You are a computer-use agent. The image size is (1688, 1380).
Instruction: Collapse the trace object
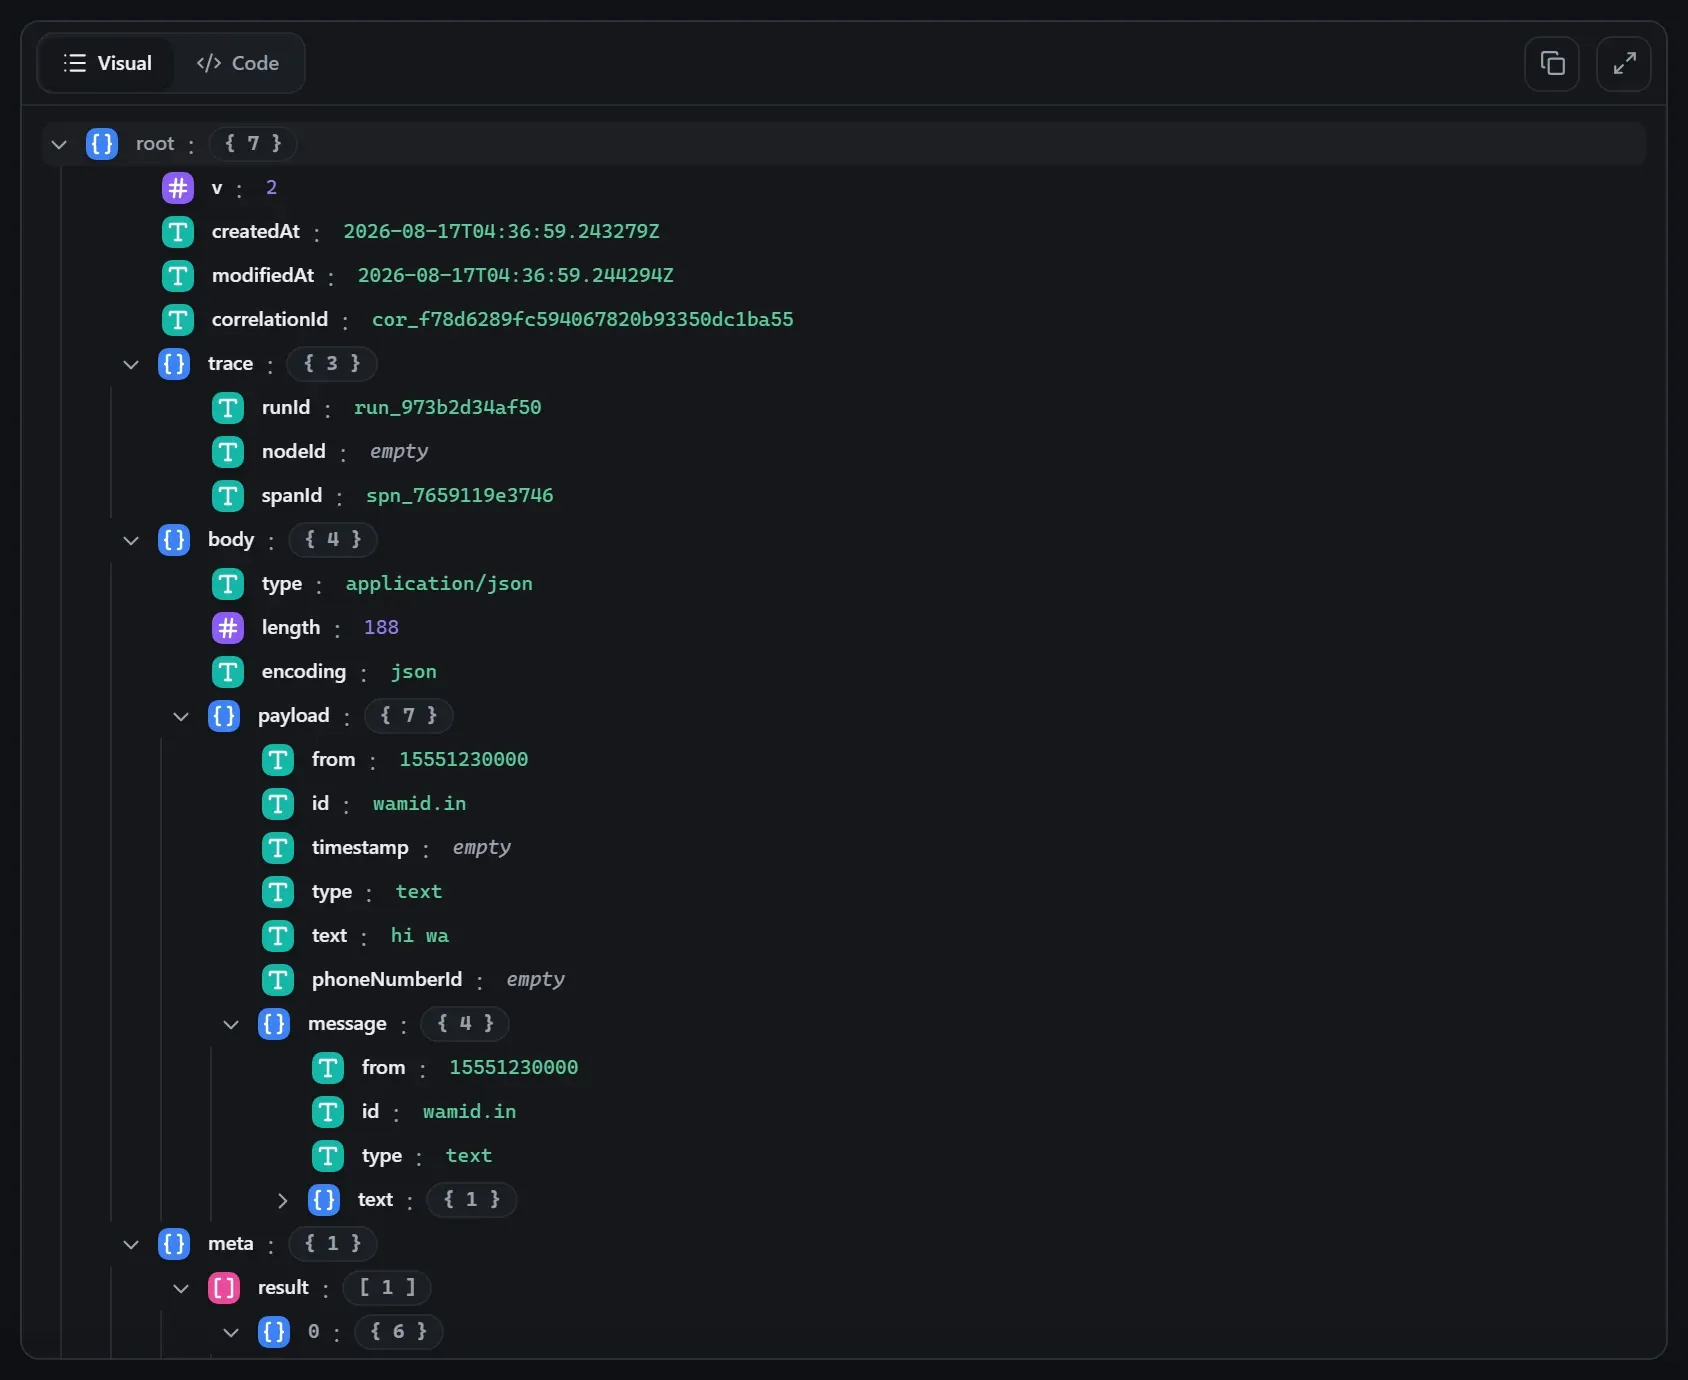click(x=131, y=364)
